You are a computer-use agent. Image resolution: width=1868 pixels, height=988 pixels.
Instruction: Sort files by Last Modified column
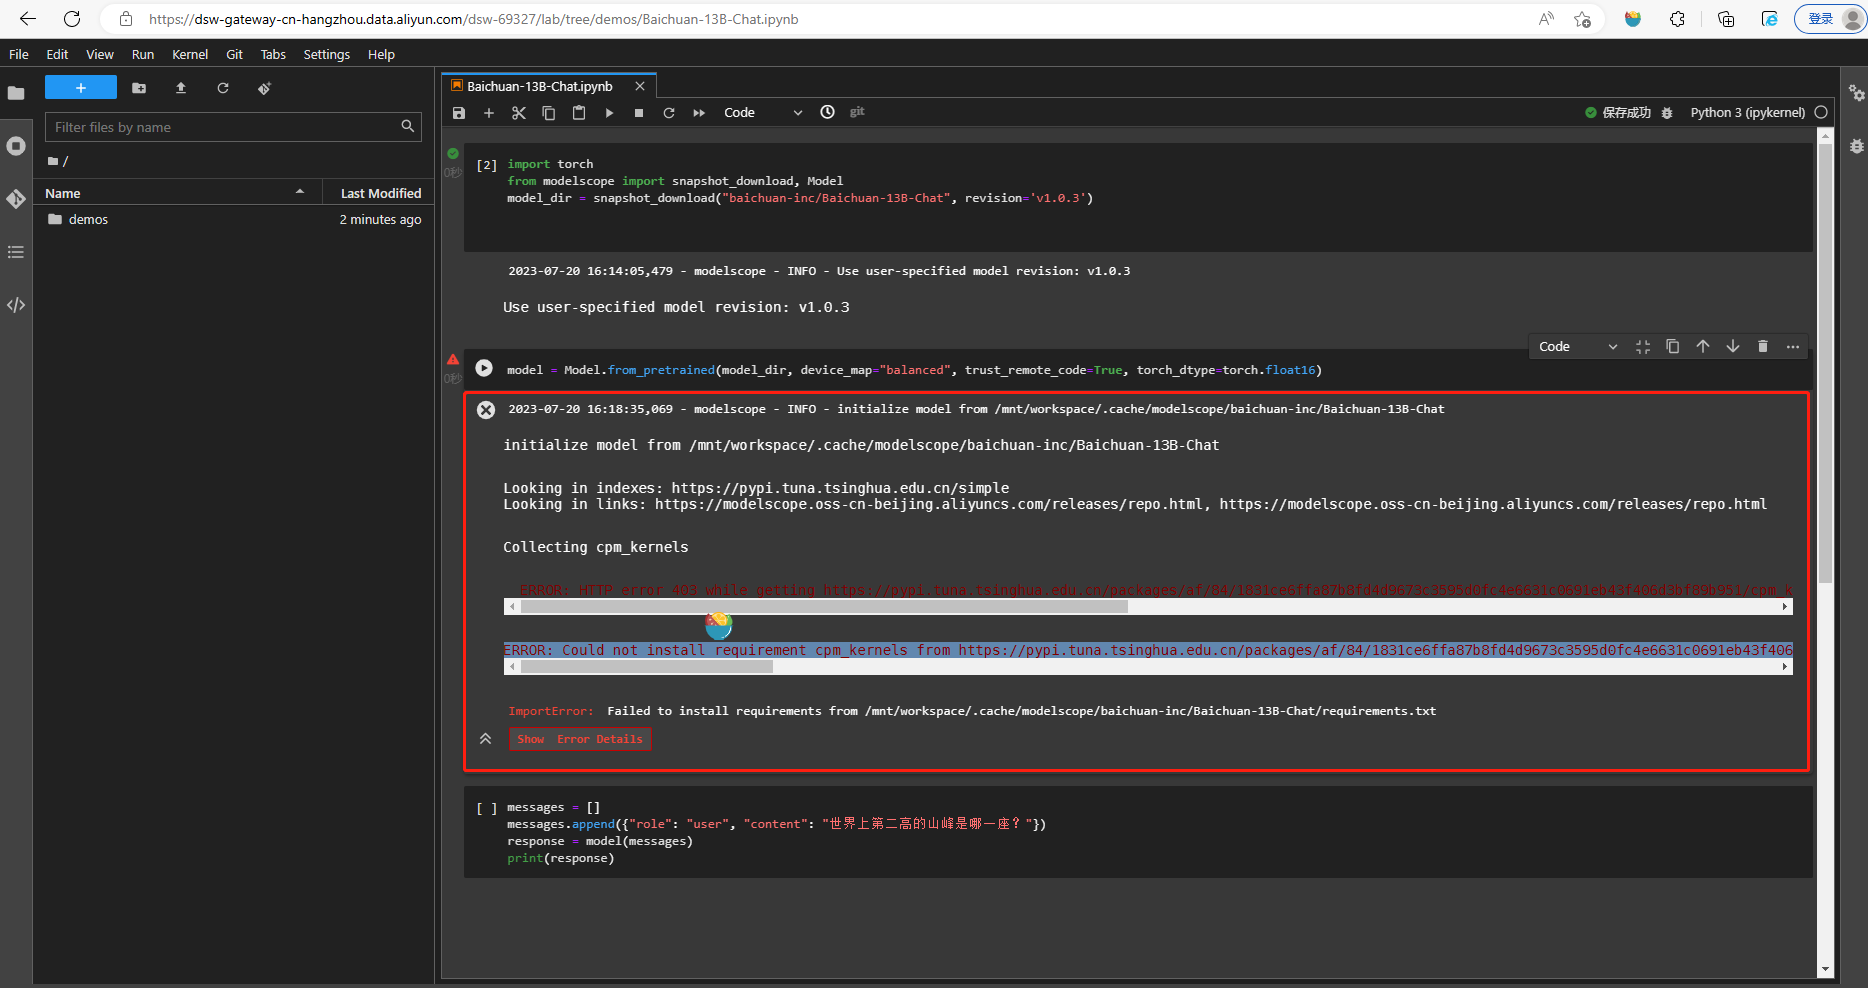click(380, 193)
